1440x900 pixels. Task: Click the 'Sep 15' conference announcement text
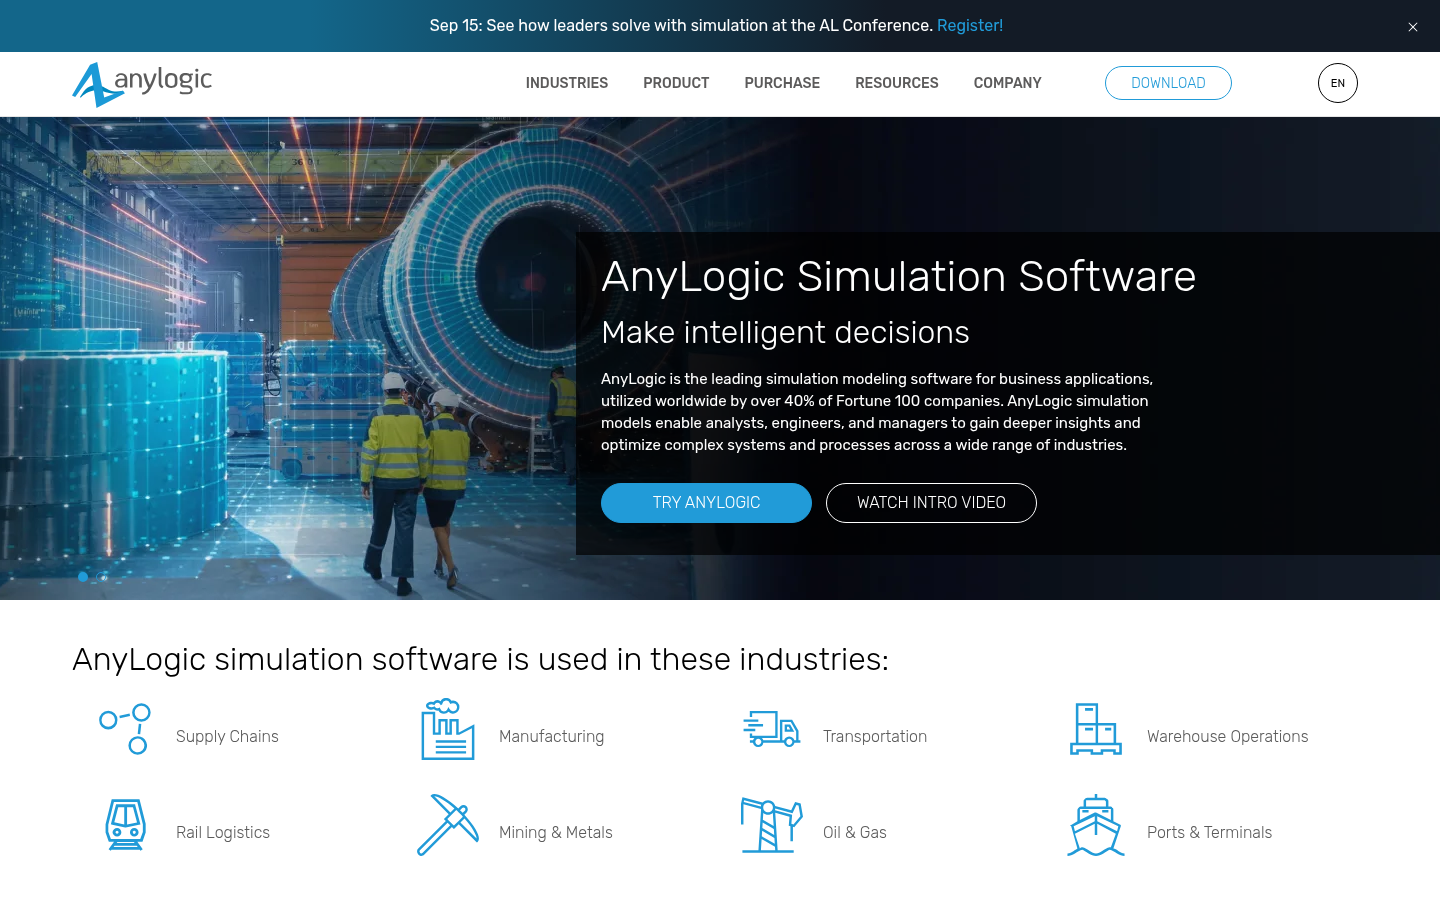[683, 26]
